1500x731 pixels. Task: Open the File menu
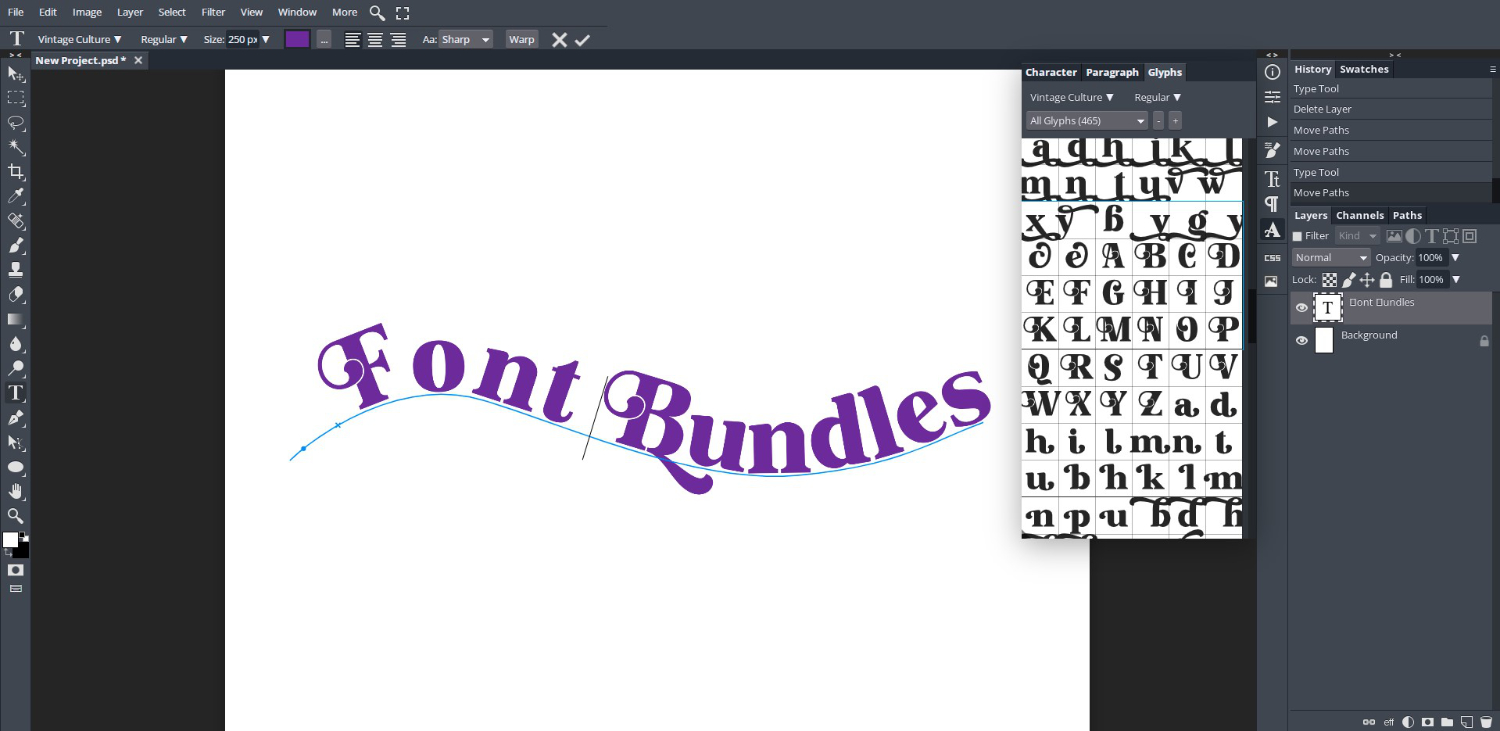click(16, 12)
